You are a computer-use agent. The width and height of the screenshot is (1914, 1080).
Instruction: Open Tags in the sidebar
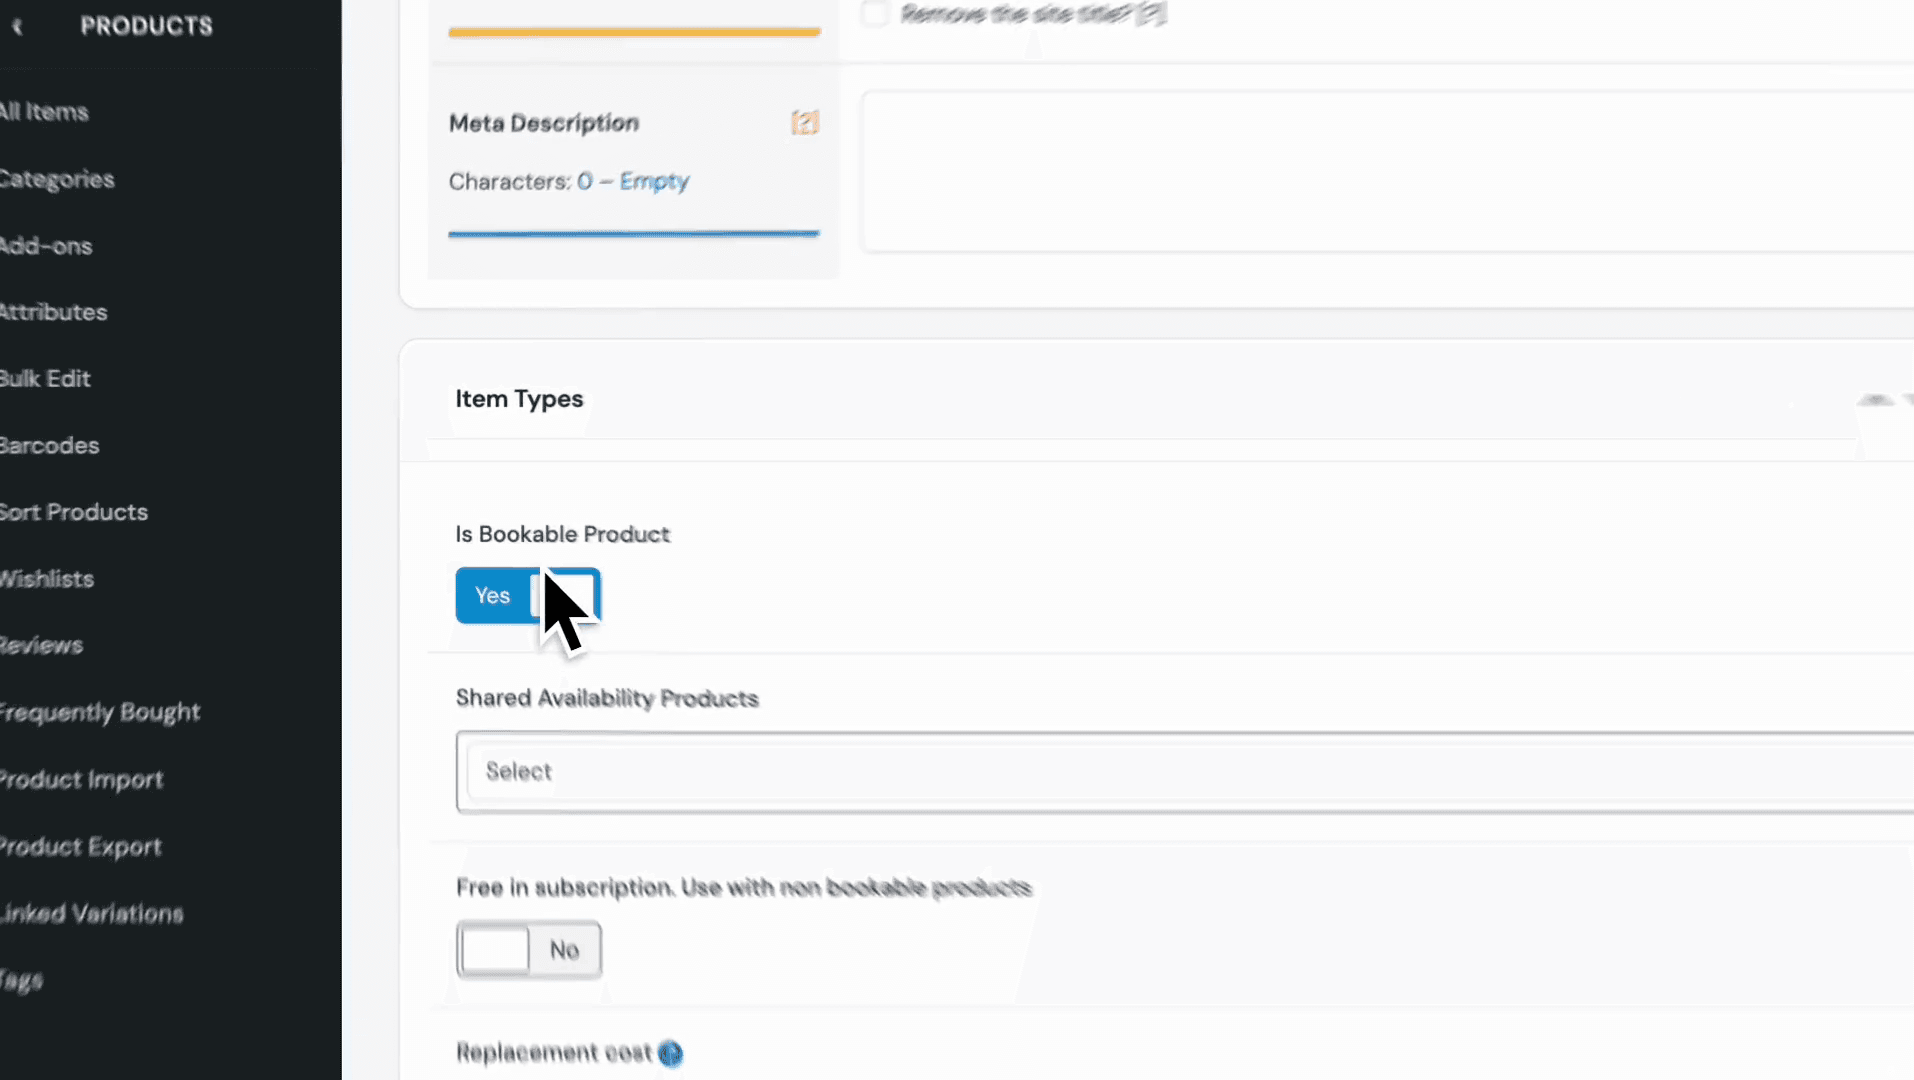pyautogui.click(x=21, y=981)
